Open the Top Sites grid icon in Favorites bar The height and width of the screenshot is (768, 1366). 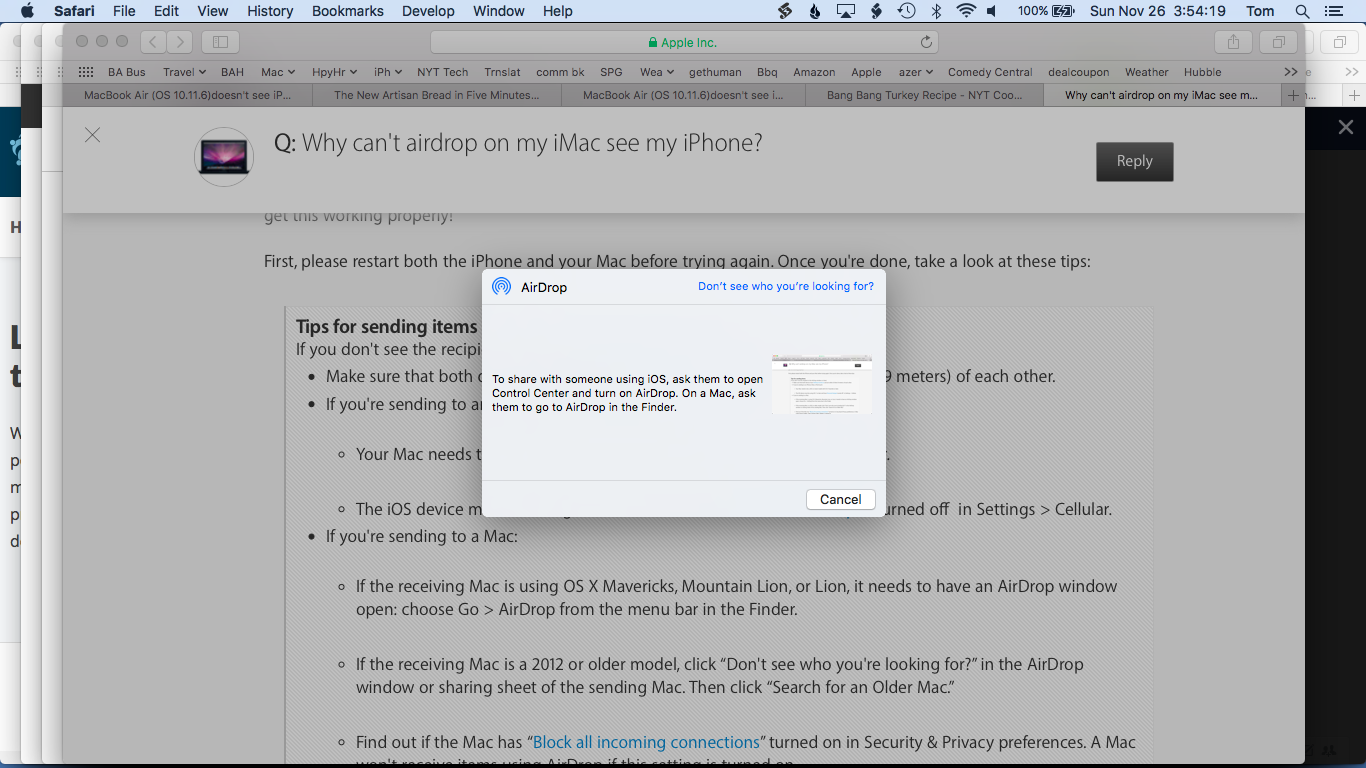(x=86, y=72)
